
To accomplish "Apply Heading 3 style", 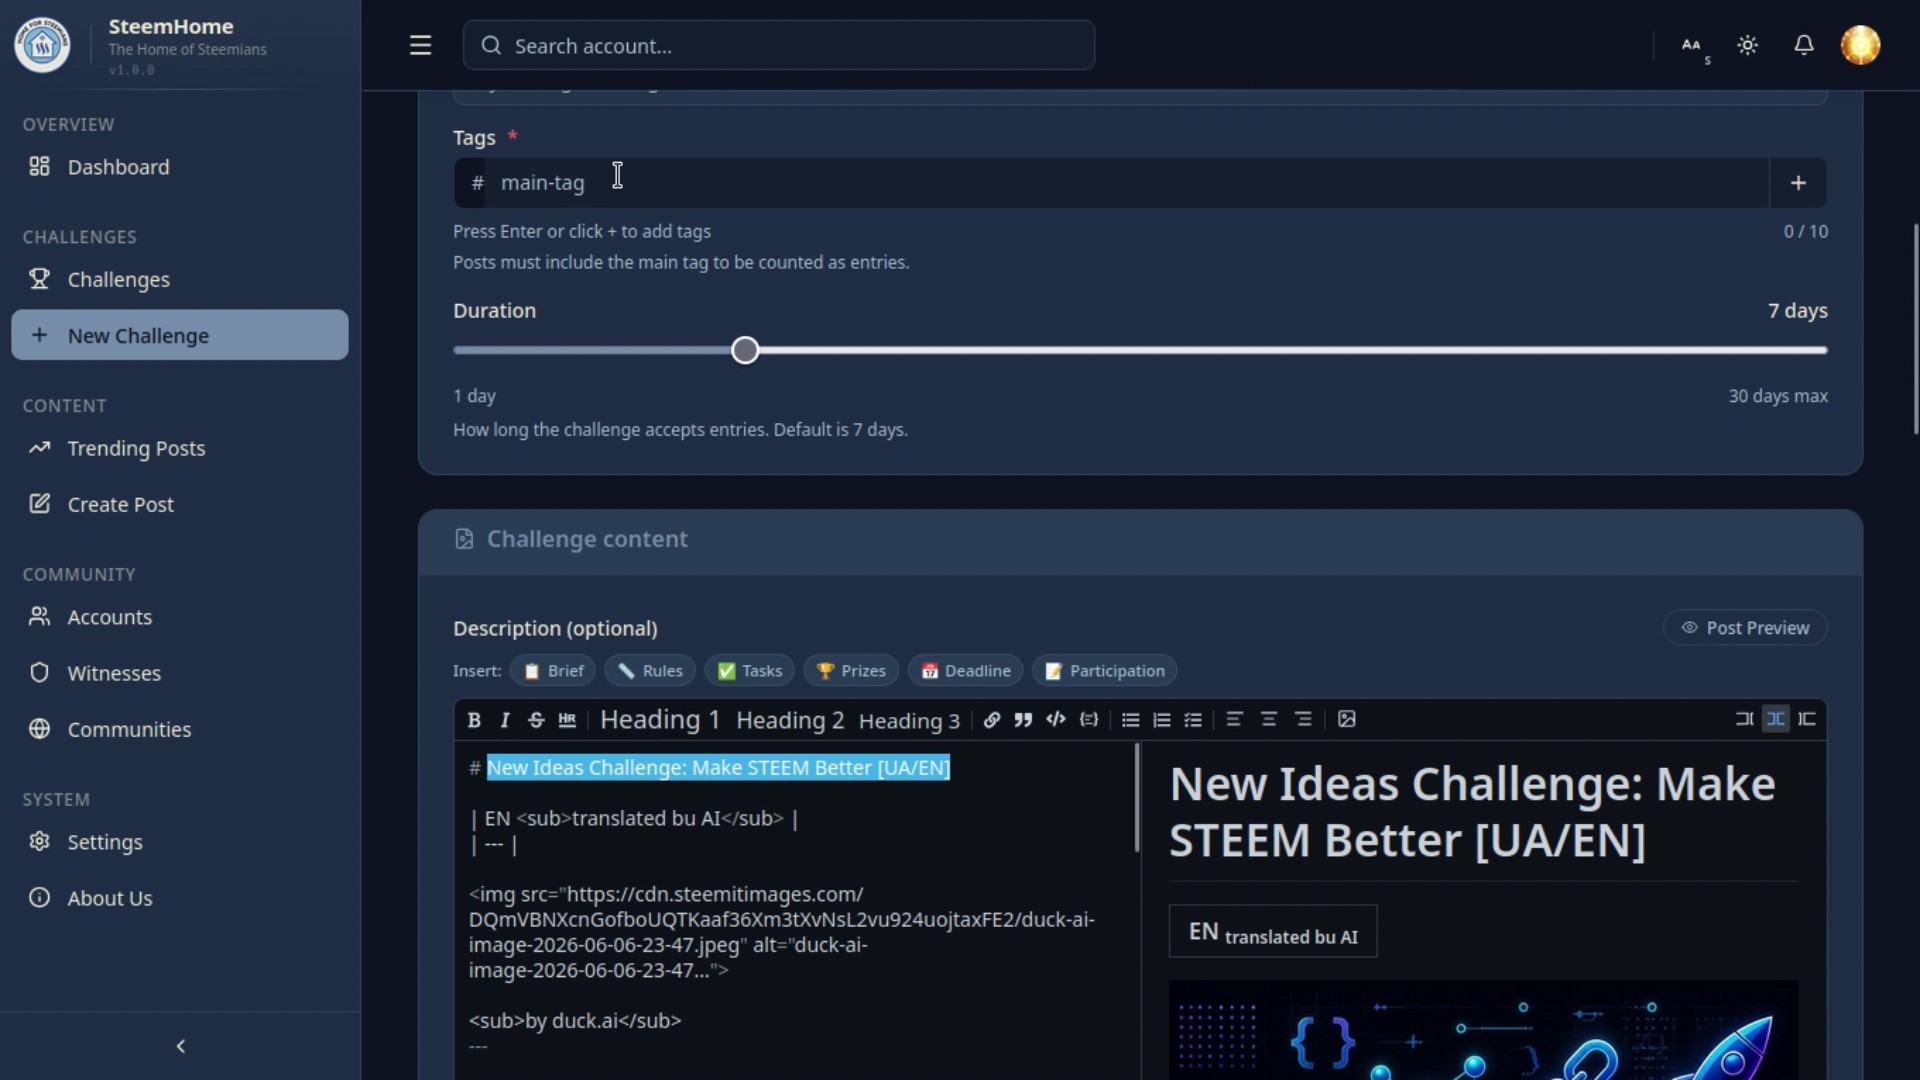I will coord(909,721).
